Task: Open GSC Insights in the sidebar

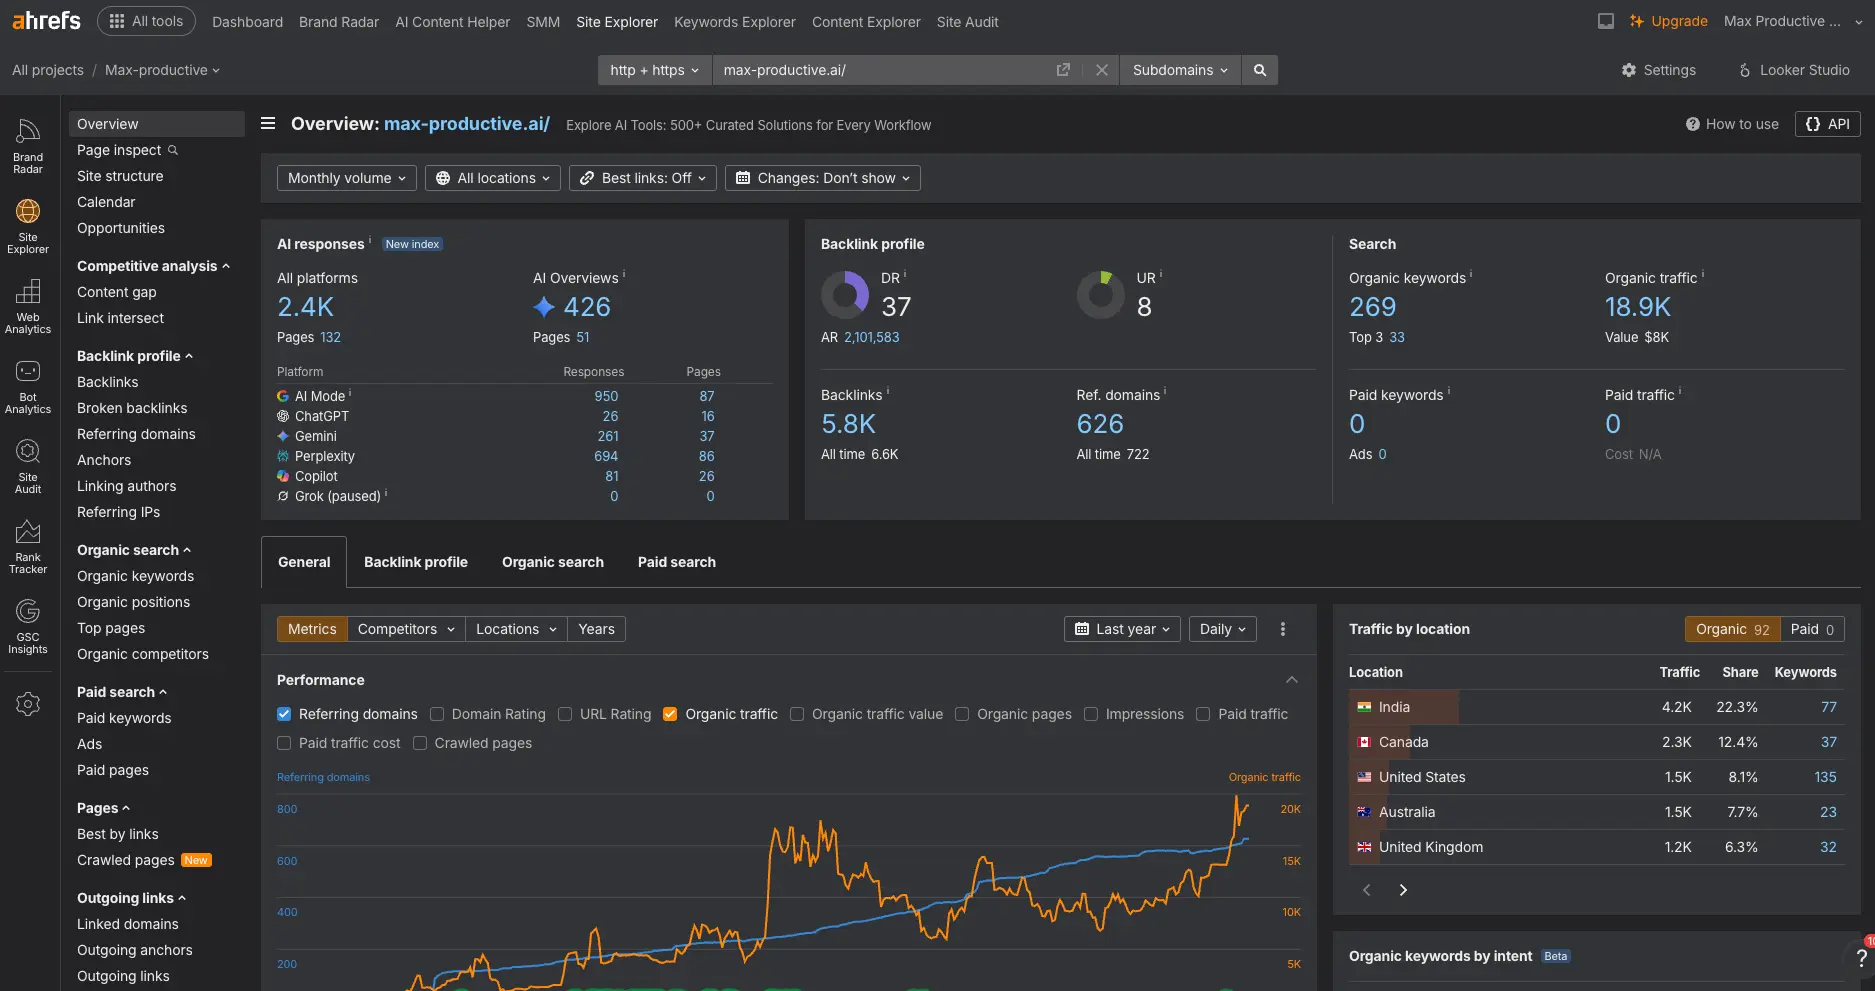Action: (28, 626)
